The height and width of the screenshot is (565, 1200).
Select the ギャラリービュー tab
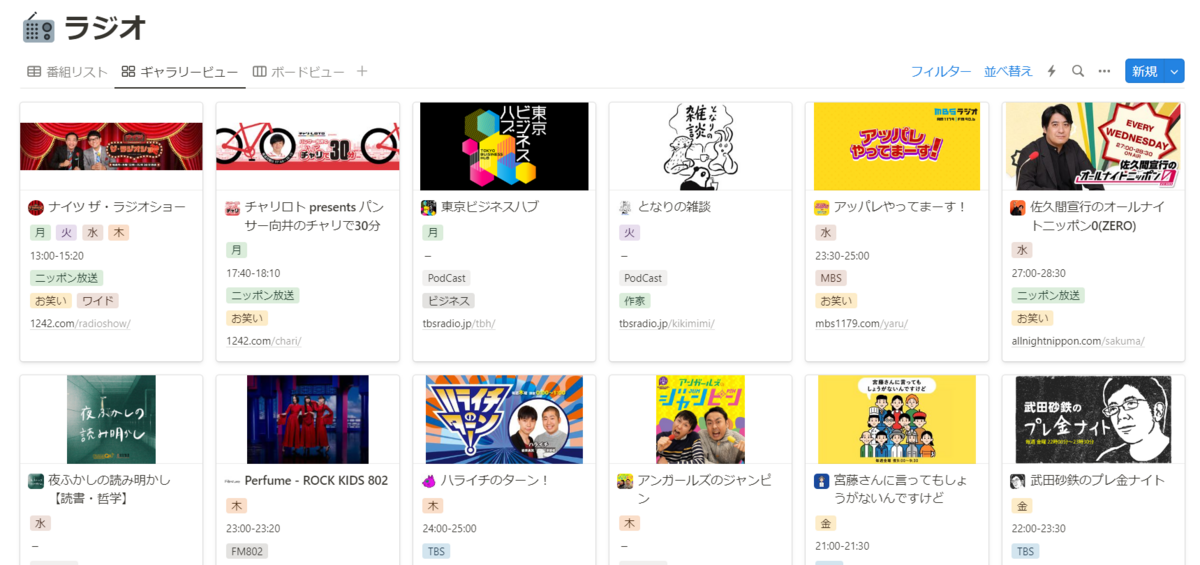[x=180, y=71]
